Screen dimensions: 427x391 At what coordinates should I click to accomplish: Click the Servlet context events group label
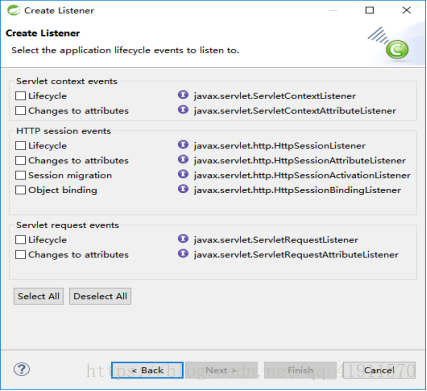click(x=67, y=81)
